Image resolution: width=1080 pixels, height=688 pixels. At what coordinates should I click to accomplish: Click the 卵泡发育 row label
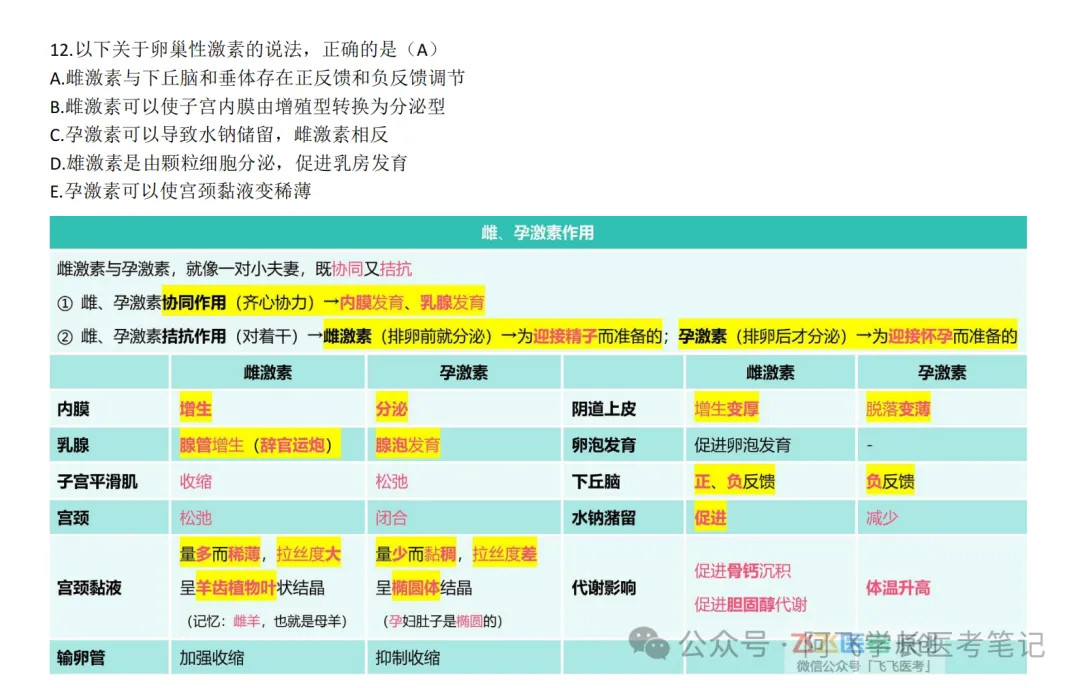point(603,445)
